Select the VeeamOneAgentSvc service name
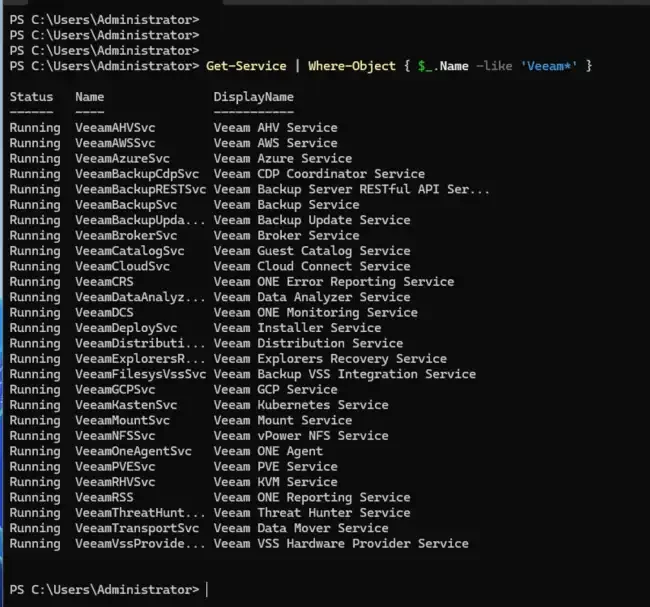650x607 pixels. (133, 452)
